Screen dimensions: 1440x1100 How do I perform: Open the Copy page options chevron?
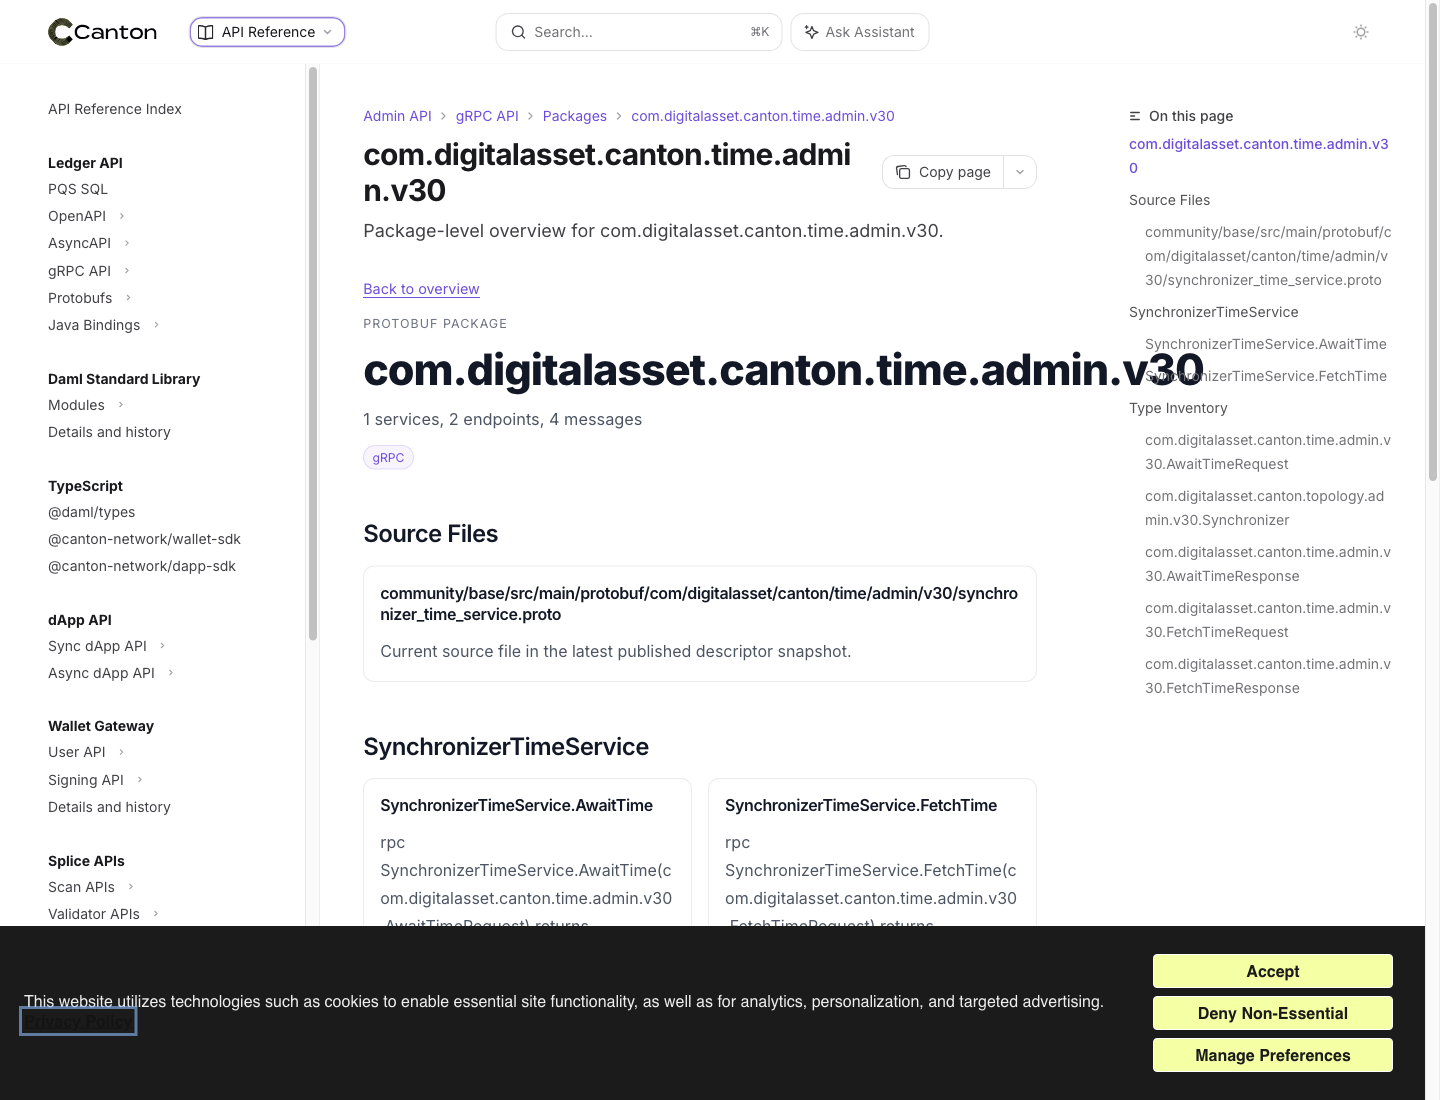click(x=1020, y=172)
